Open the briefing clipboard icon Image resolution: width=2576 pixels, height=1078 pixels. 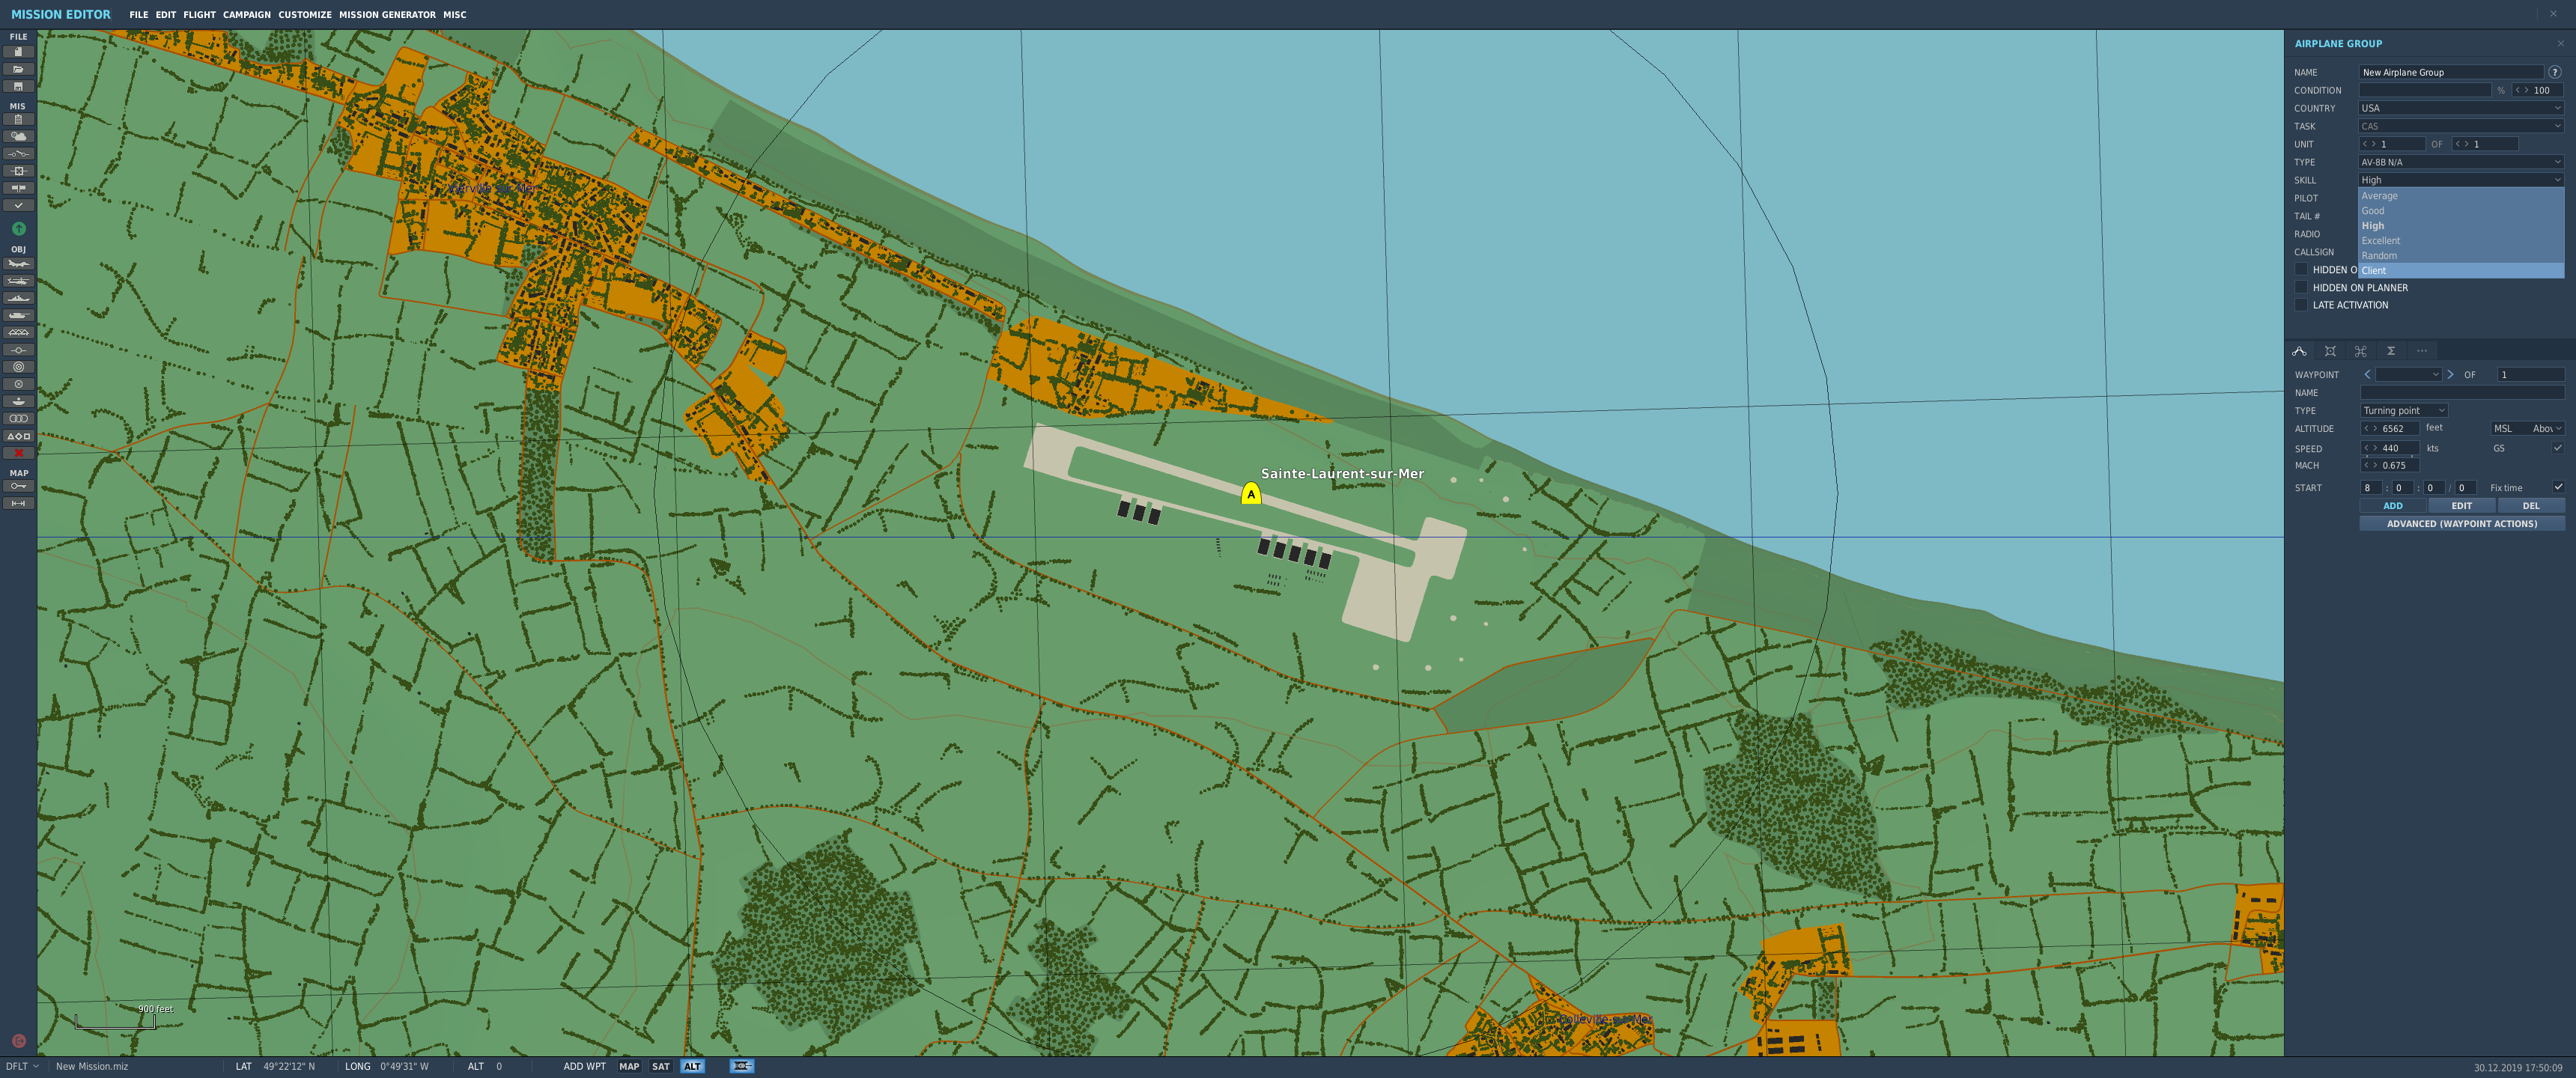(x=18, y=119)
